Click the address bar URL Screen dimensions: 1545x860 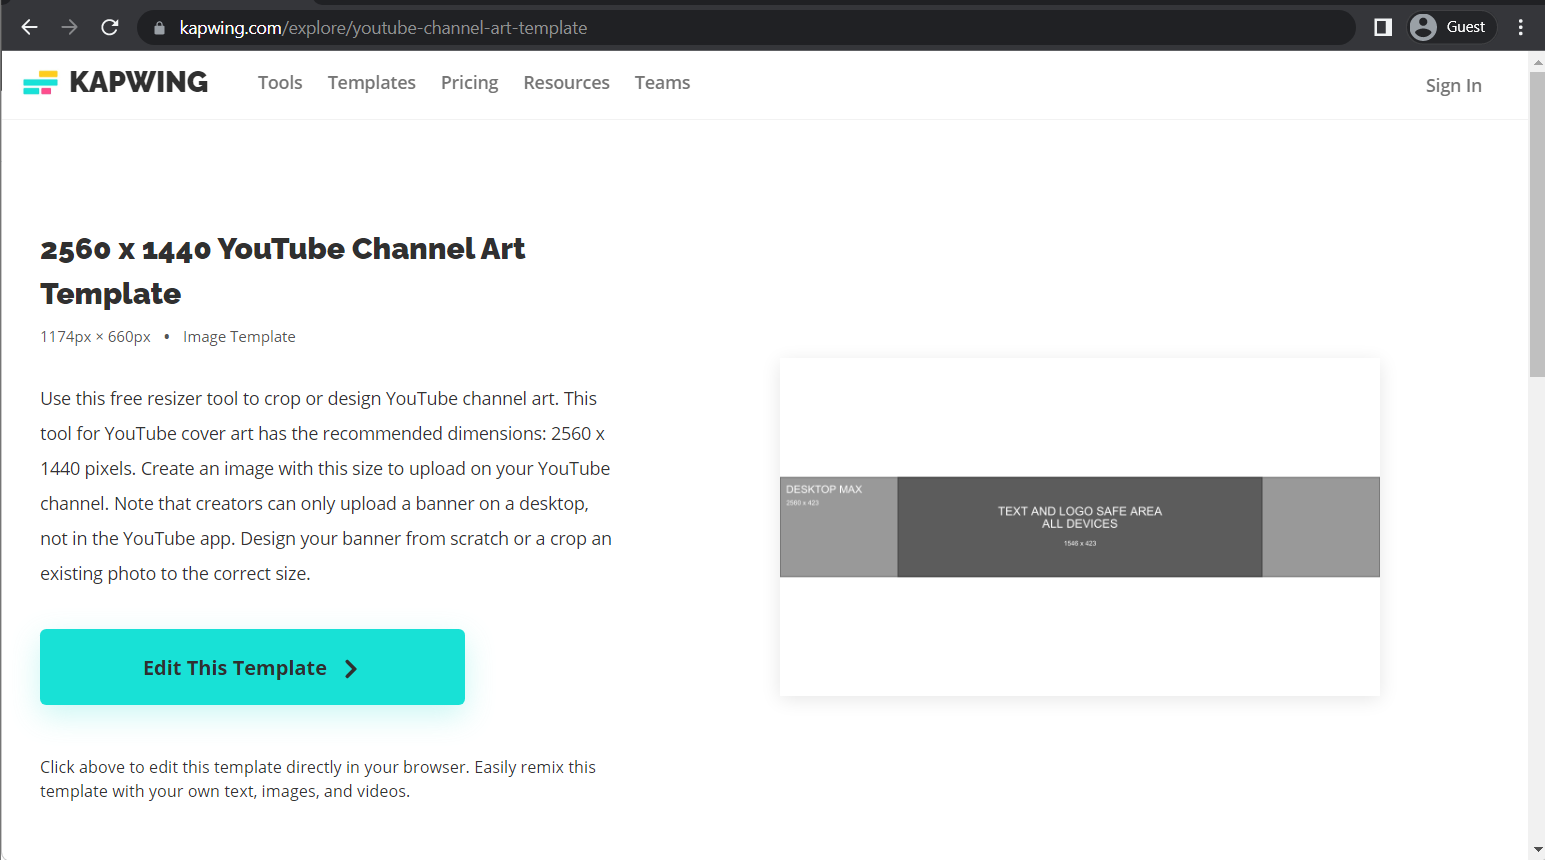point(383,28)
